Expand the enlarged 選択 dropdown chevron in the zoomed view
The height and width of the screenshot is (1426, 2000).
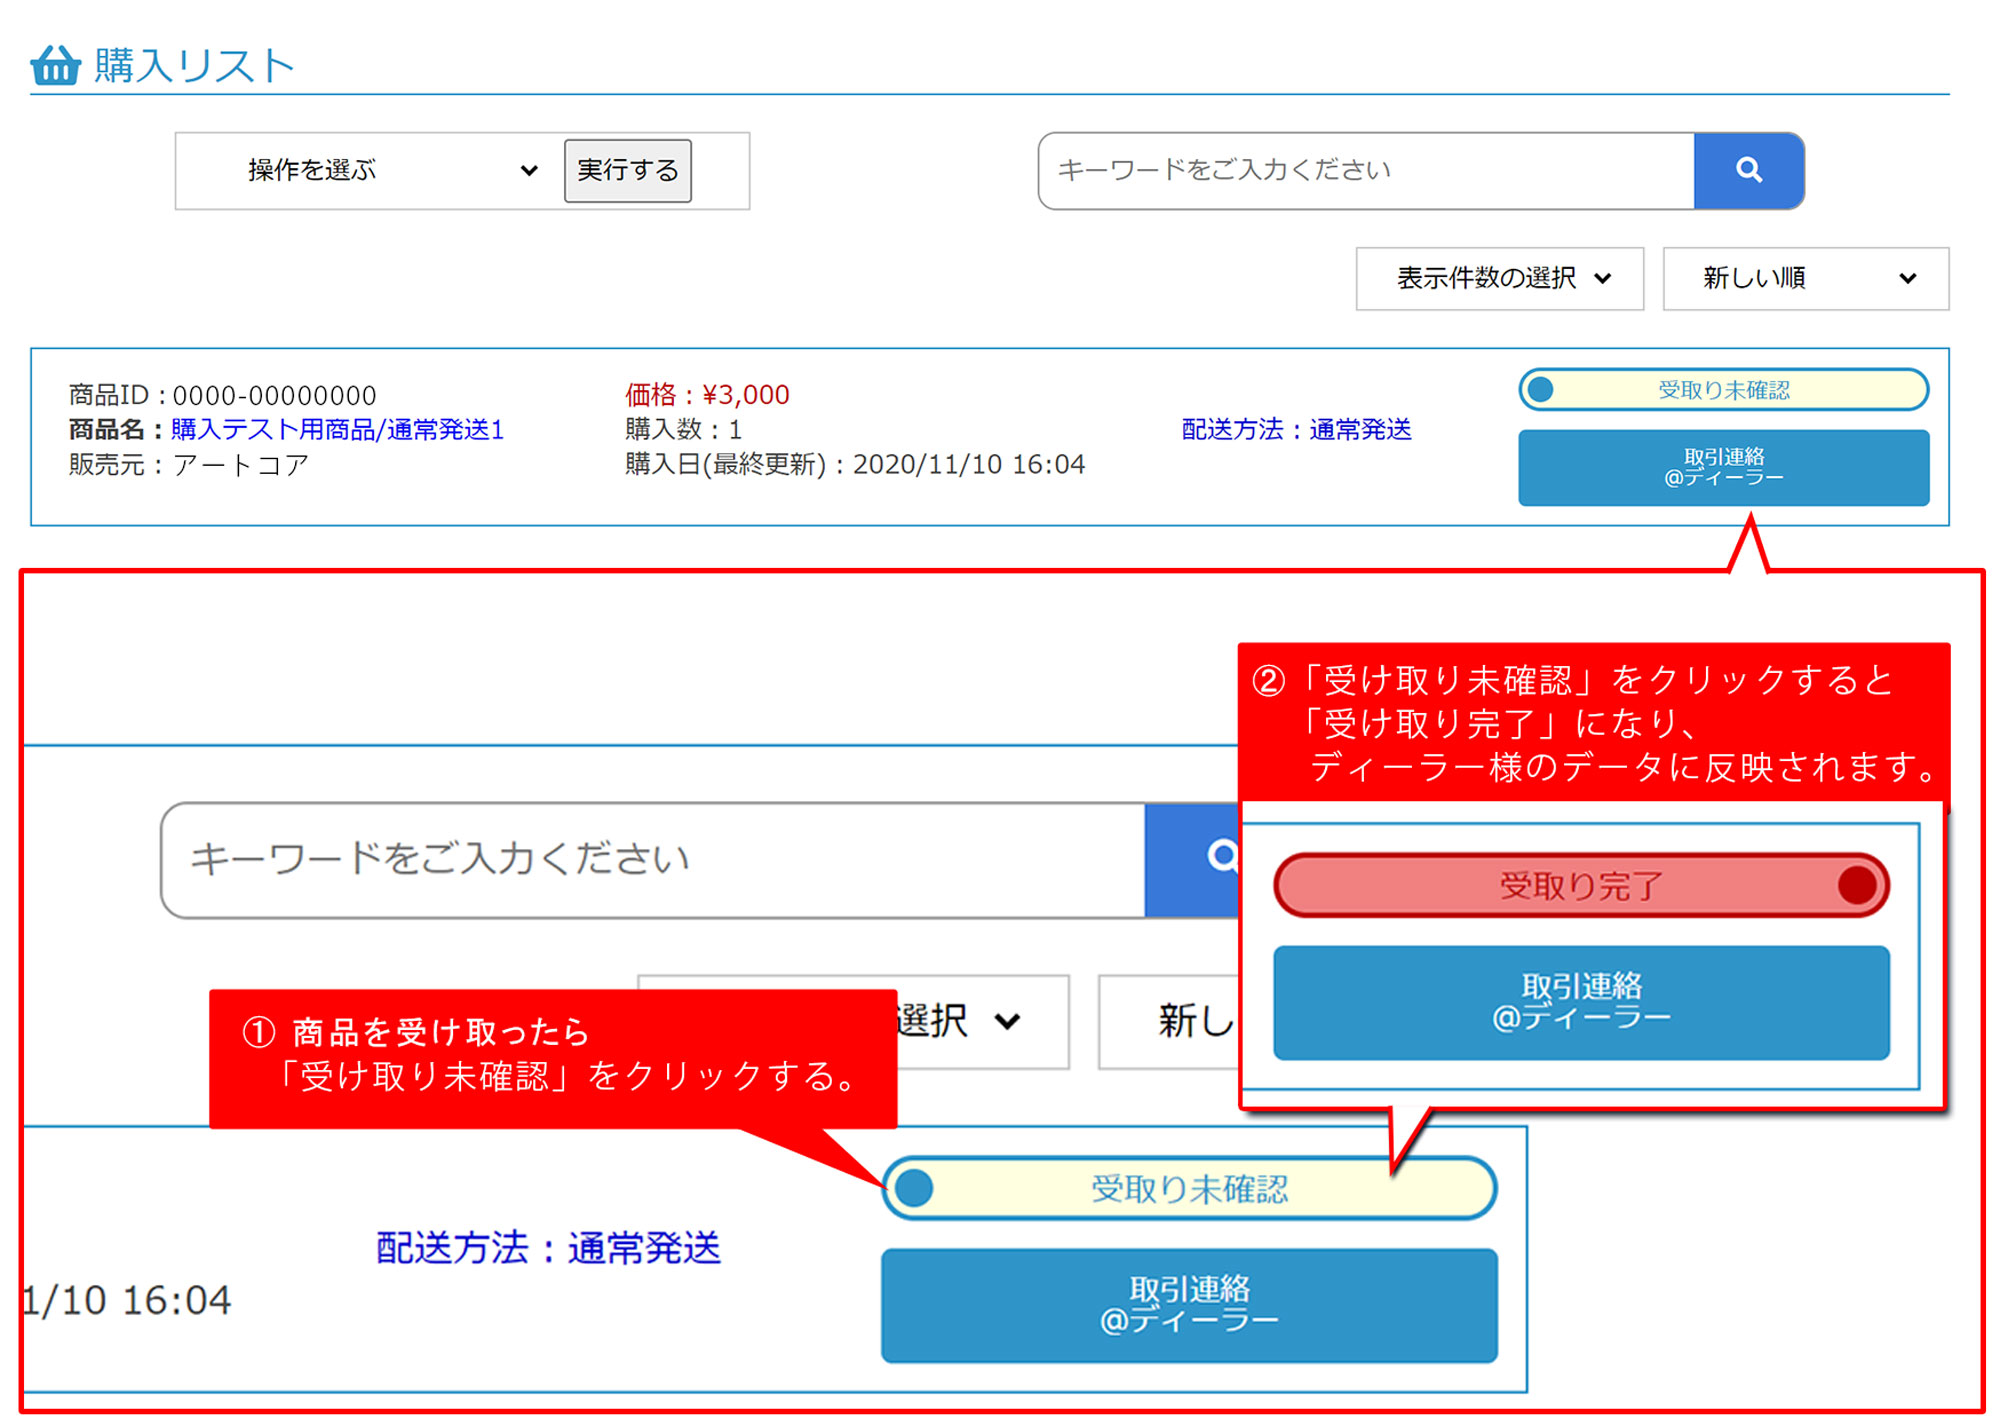pyautogui.click(x=1007, y=1021)
